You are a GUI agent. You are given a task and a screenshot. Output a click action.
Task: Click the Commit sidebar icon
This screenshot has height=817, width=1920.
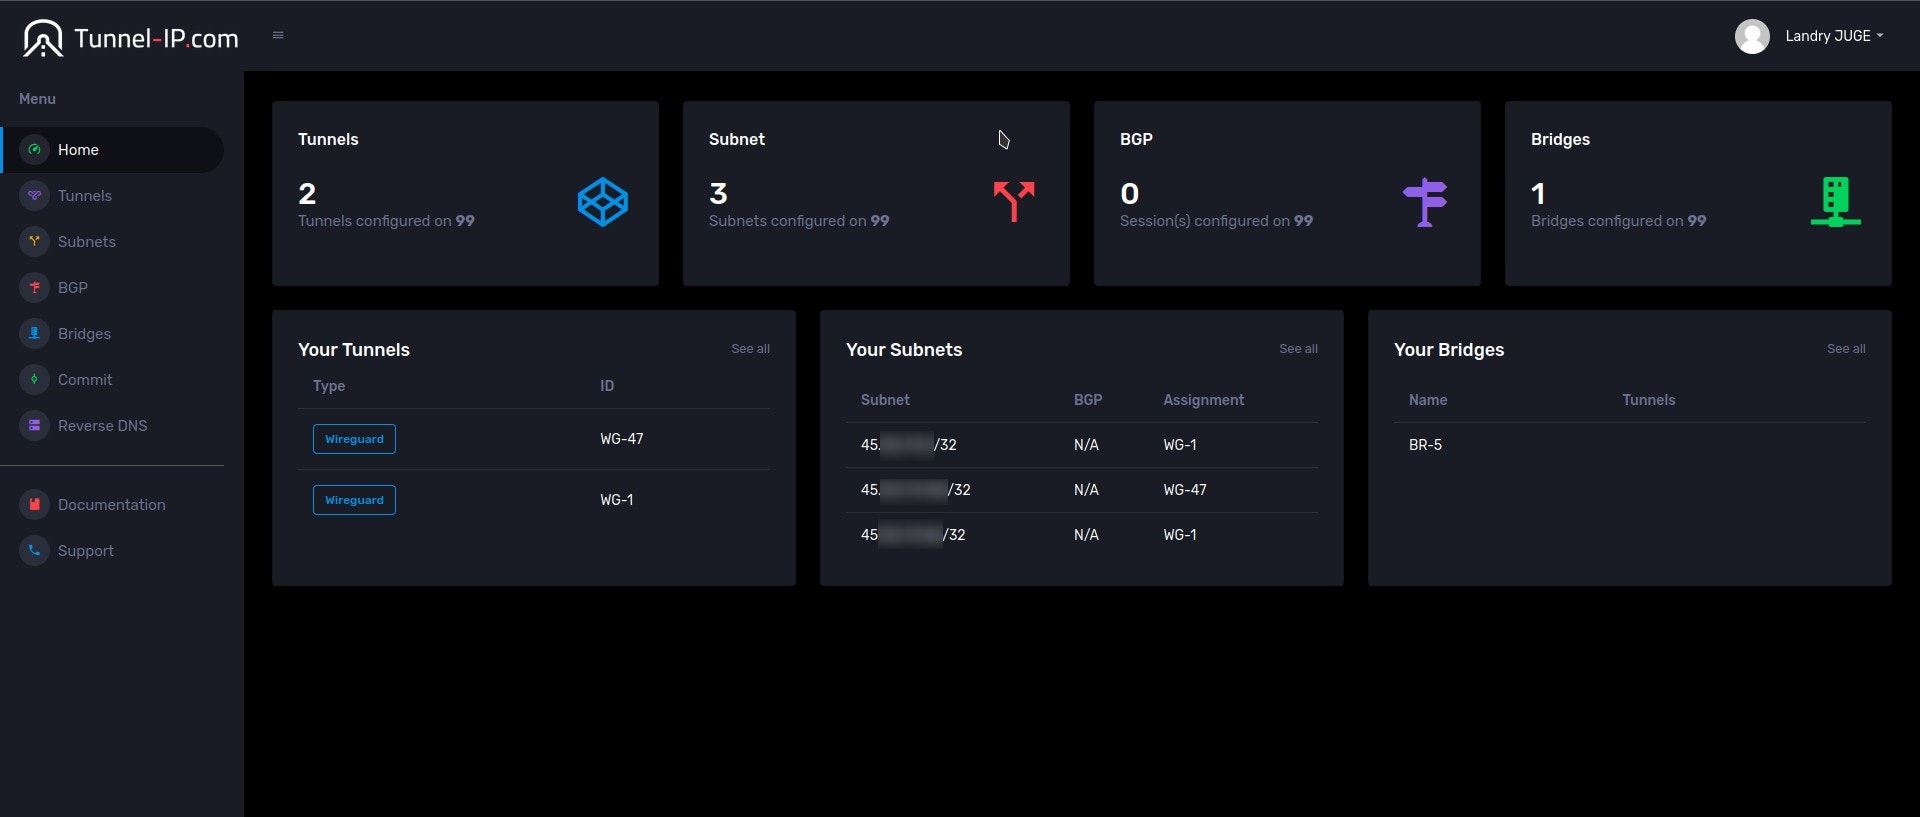34,380
